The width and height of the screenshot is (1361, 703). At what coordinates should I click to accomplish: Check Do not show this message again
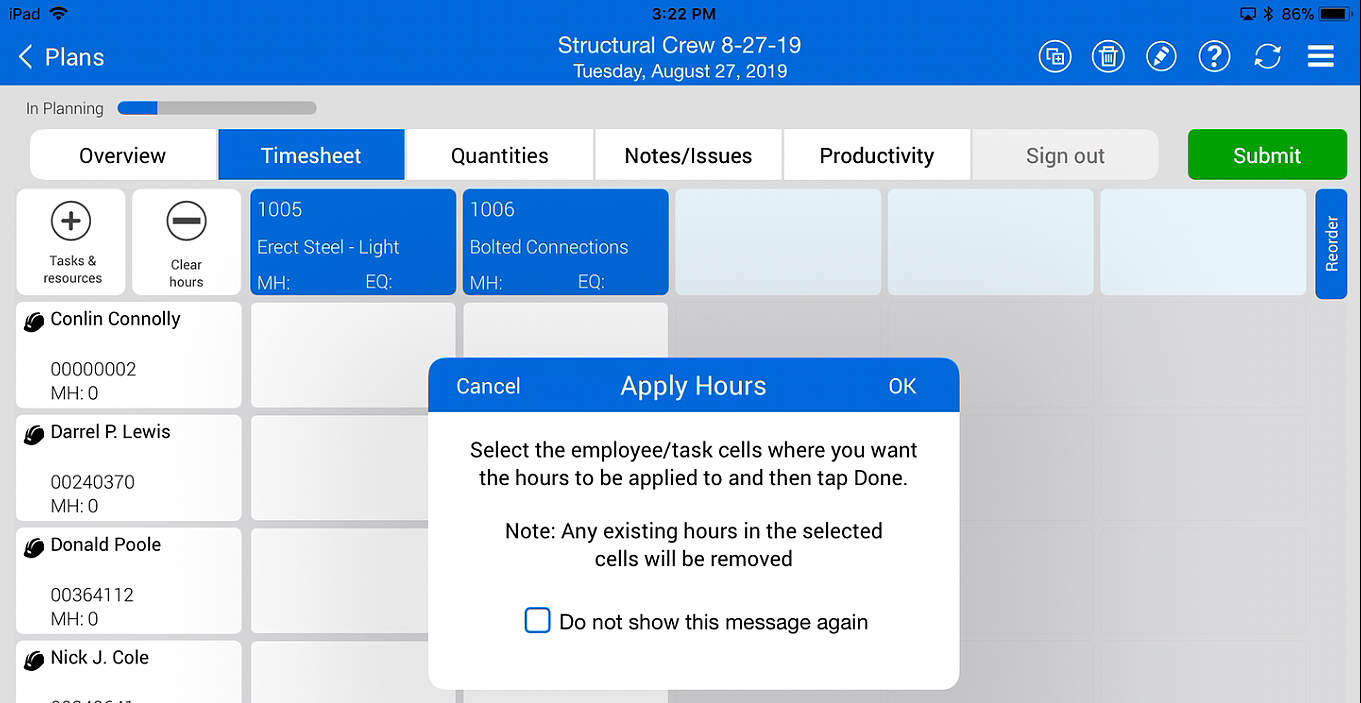tap(538, 621)
